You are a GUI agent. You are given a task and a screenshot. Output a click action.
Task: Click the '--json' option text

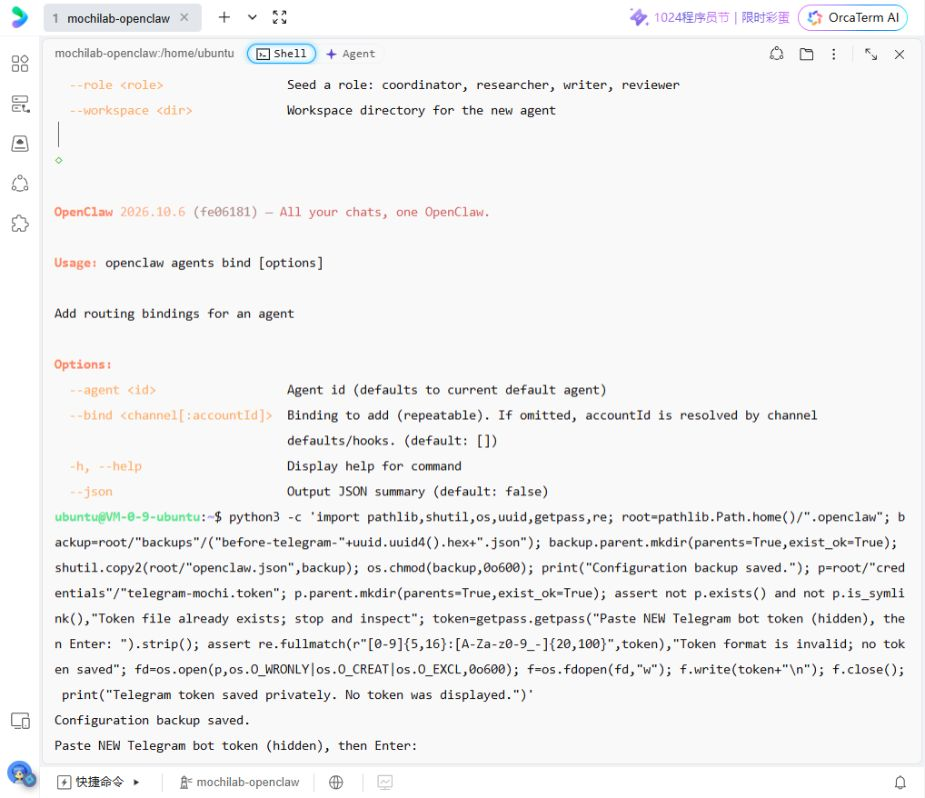click(x=91, y=491)
